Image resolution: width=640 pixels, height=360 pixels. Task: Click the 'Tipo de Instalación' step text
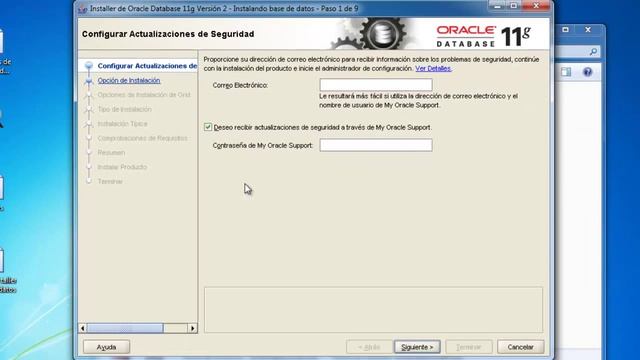(124, 109)
